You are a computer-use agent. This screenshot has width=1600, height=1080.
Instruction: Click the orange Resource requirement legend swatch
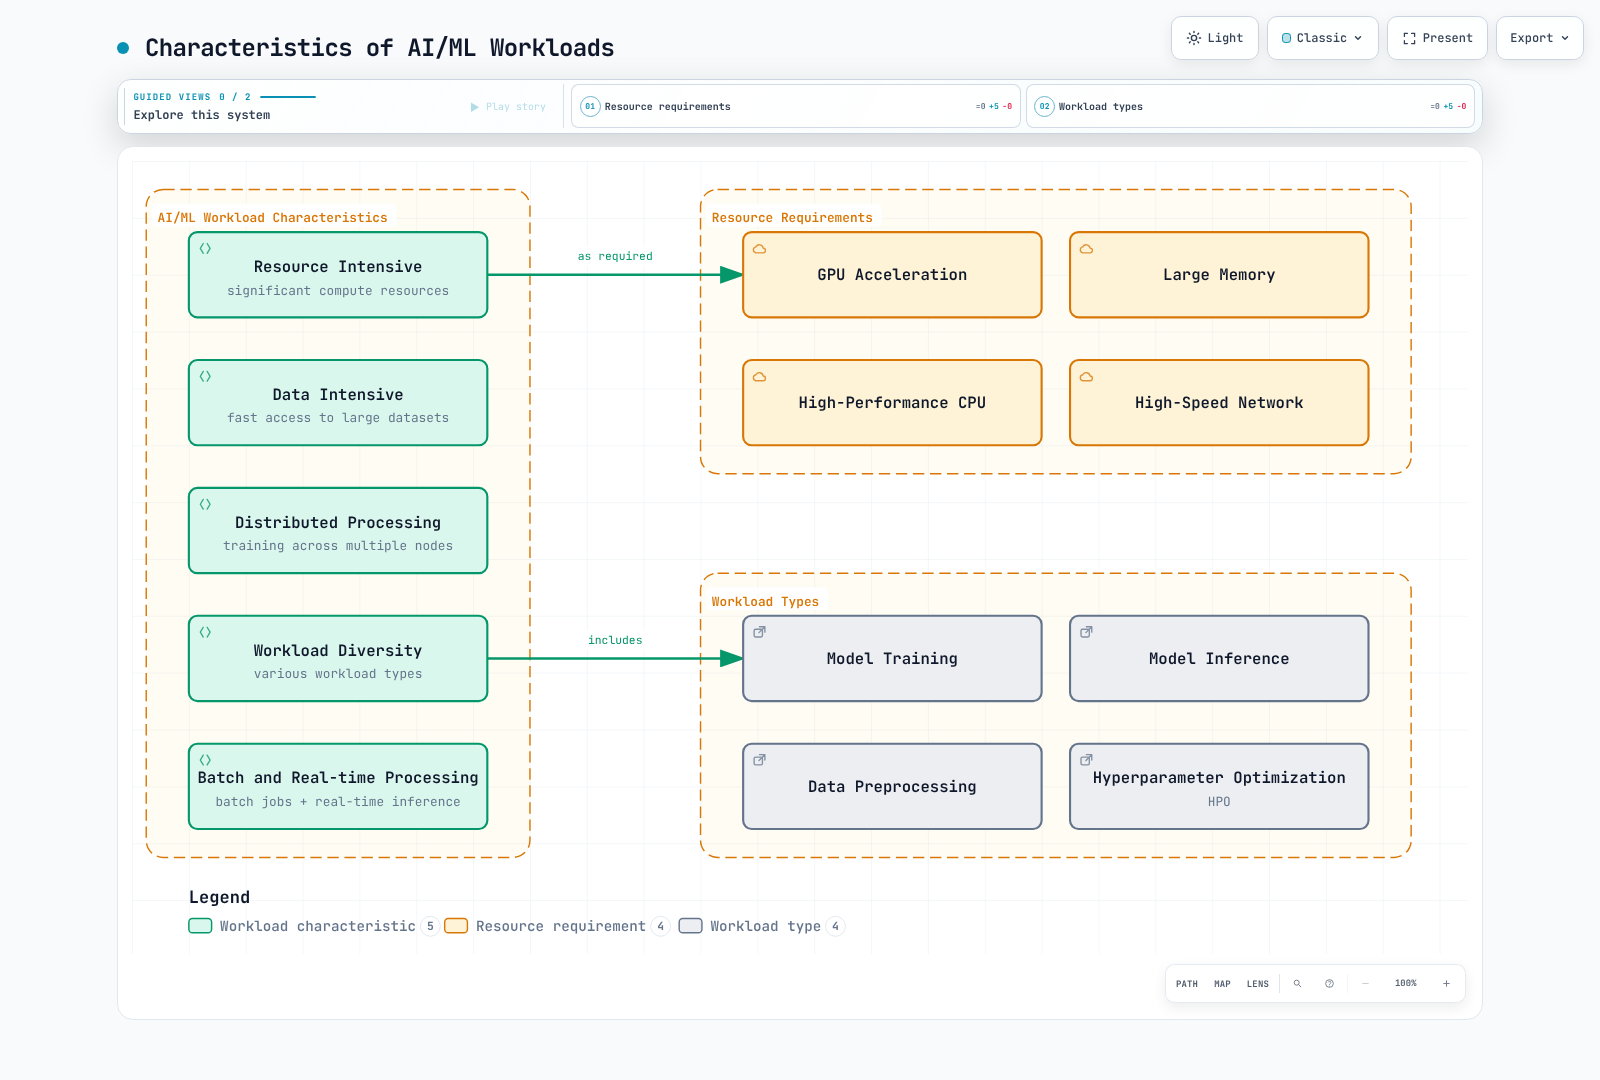tap(456, 926)
